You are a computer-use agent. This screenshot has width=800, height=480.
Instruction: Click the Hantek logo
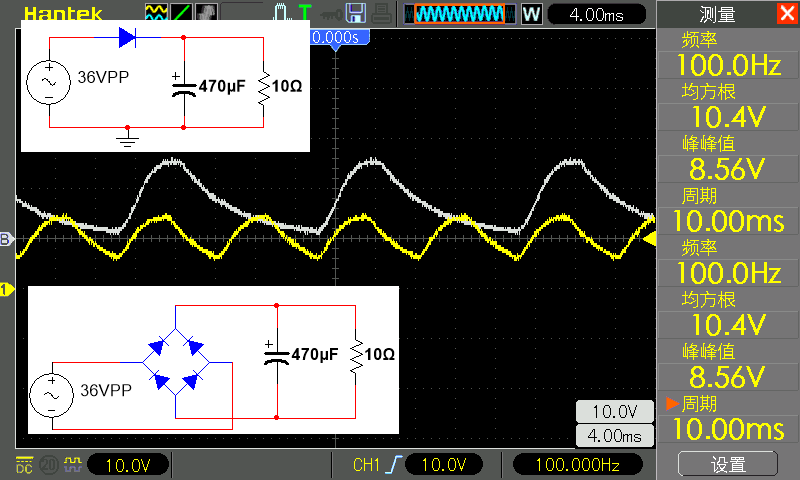[x=63, y=14]
